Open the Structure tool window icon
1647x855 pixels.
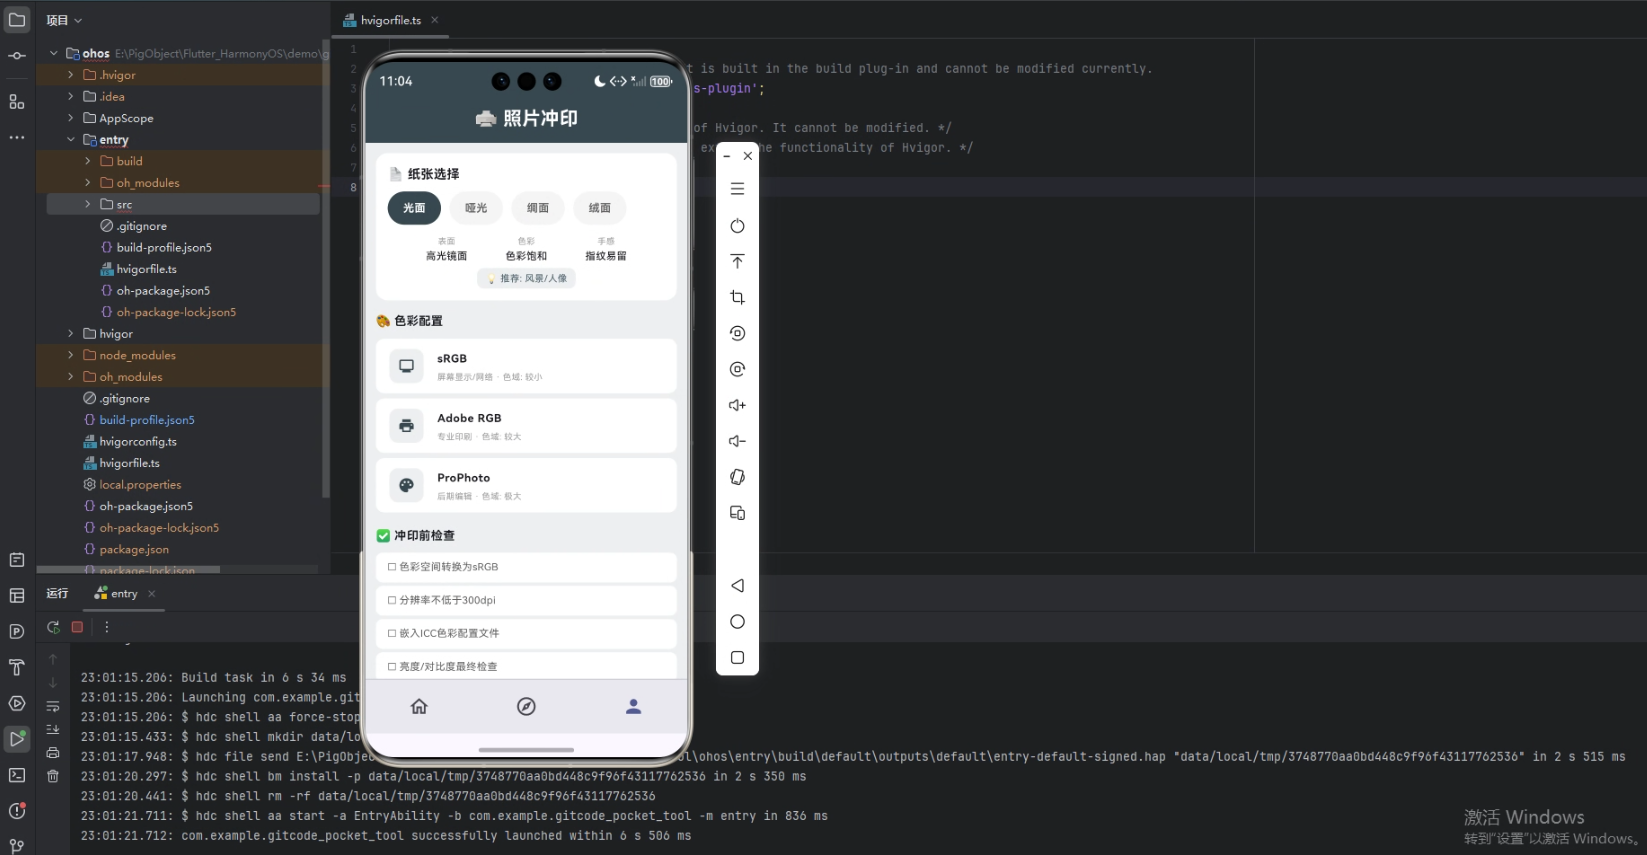(17, 102)
